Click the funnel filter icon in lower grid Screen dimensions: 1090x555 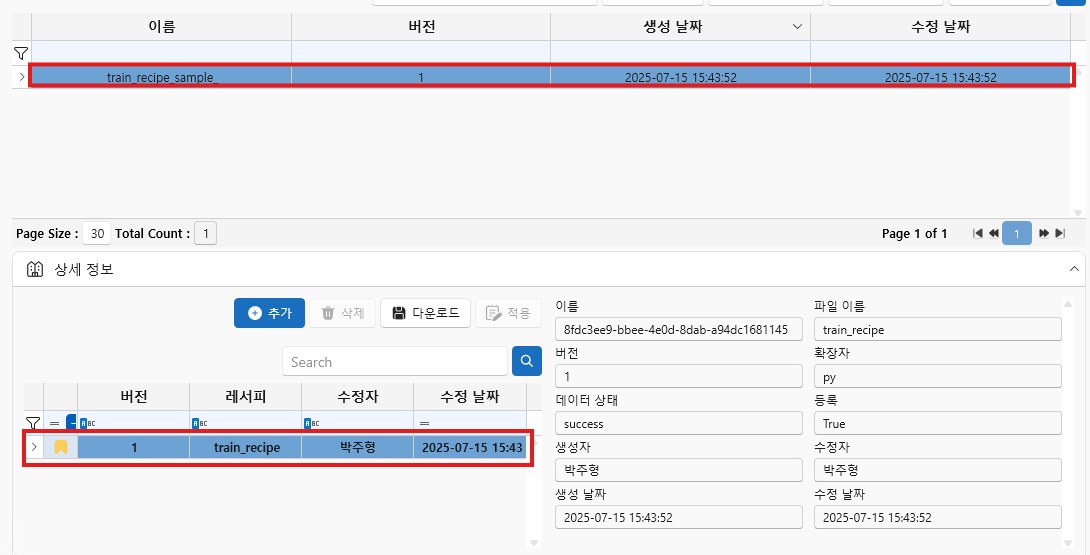(x=33, y=423)
